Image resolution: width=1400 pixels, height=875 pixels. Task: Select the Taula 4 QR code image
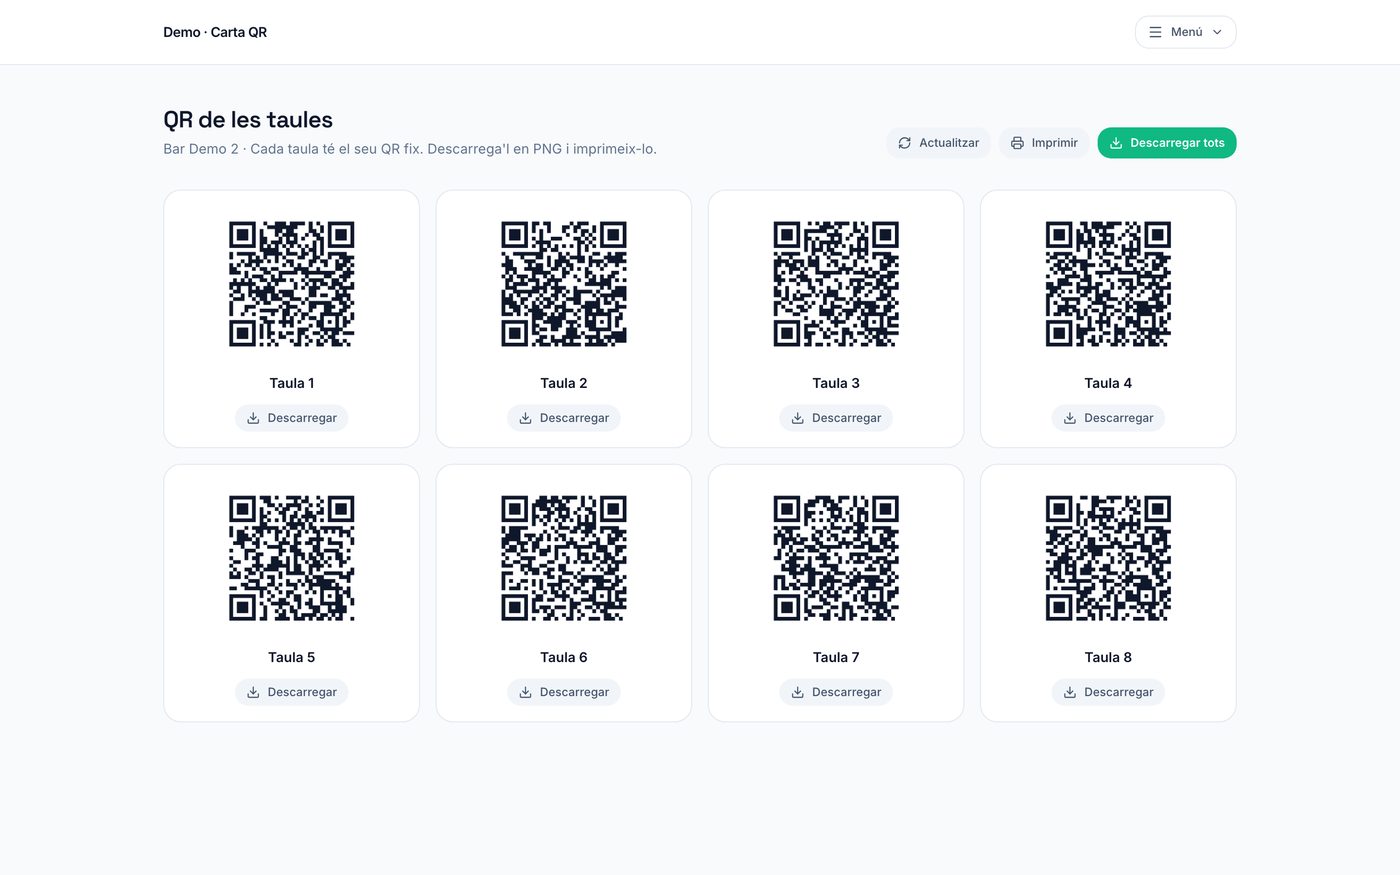tap(1108, 284)
